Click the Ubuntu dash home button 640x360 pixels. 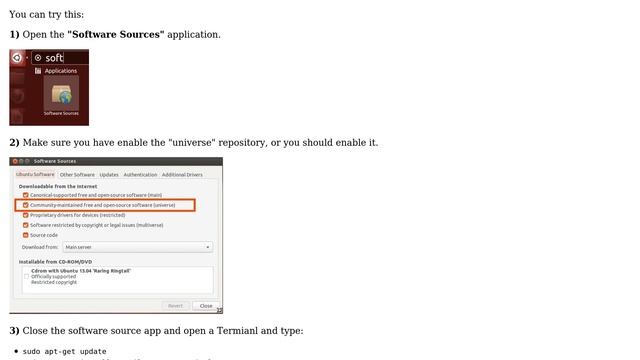tap(17, 58)
